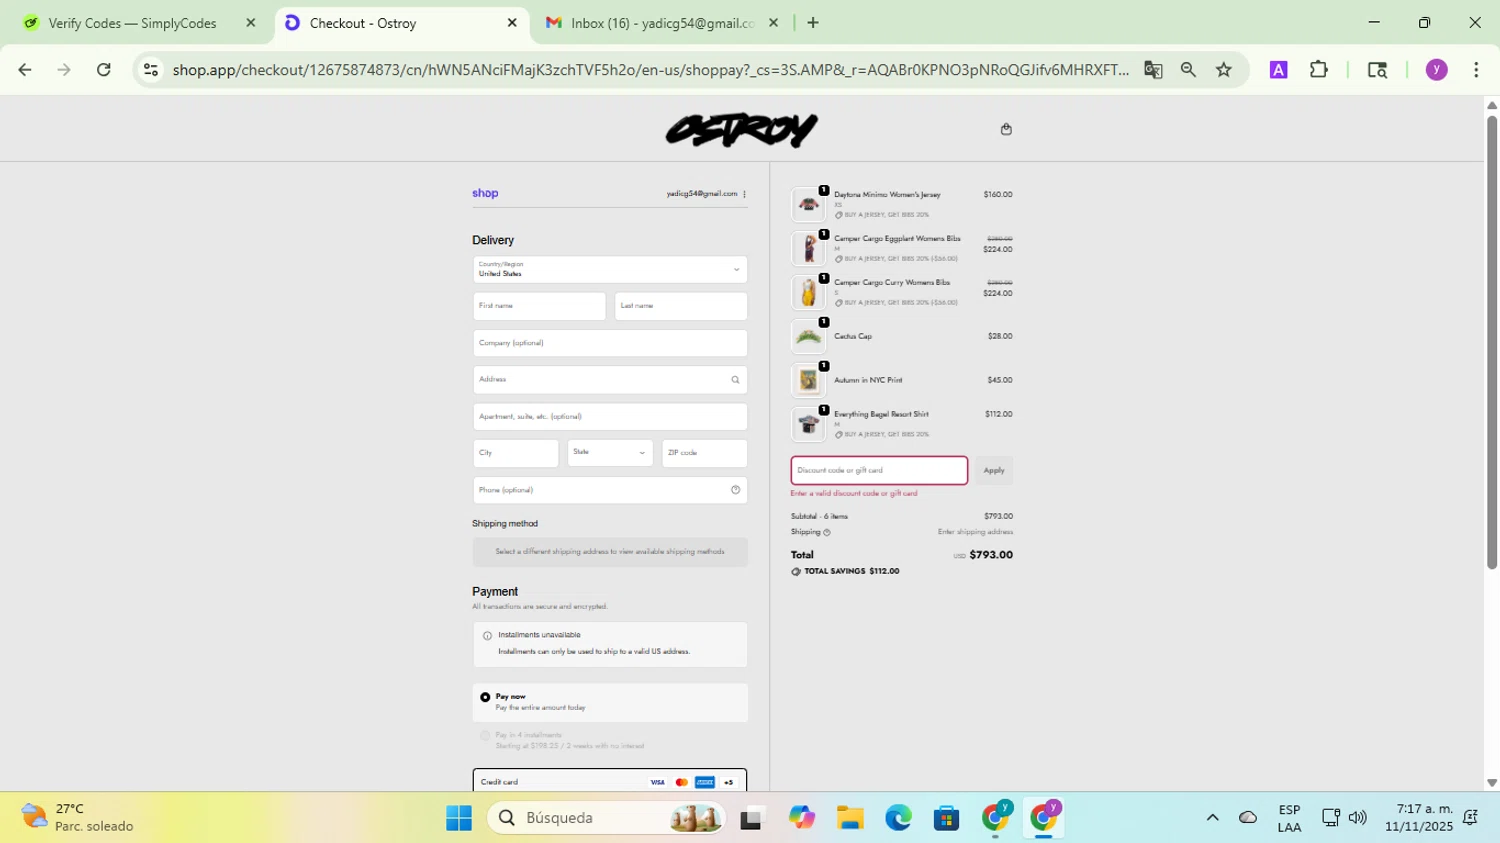The image size is (1500, 843).
Task: Click the Cactus Cap thumbnail
Action: 808,337
